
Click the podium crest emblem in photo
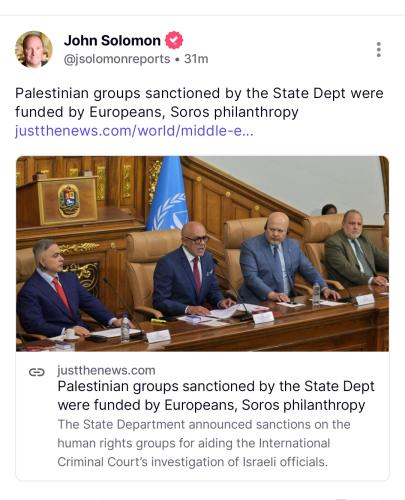(69, 200)
